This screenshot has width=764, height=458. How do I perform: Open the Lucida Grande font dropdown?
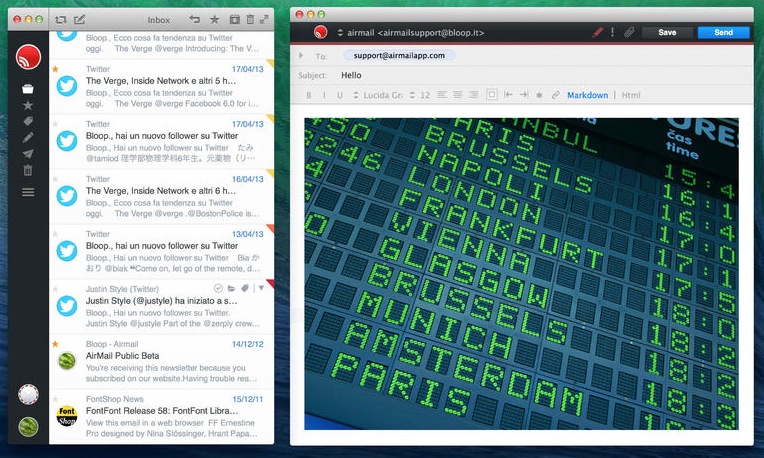point(385,95)
